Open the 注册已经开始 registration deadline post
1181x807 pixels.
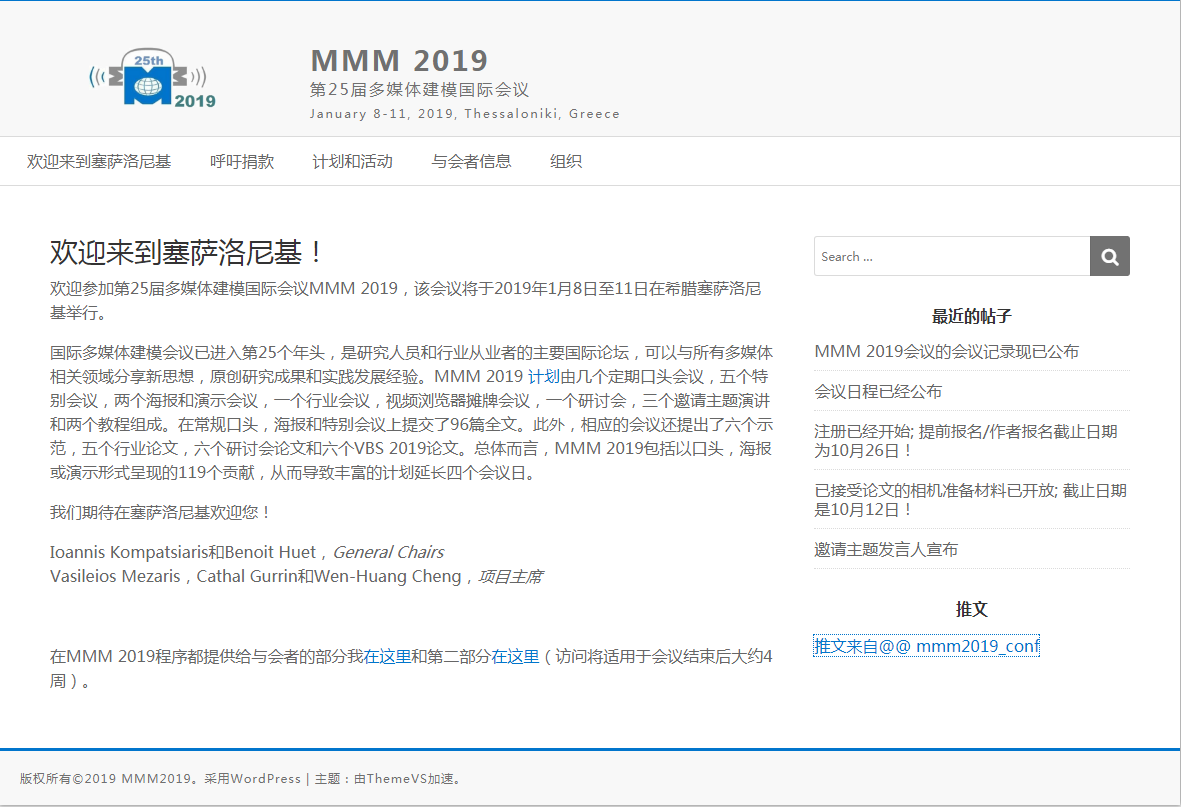coord(966,441)
